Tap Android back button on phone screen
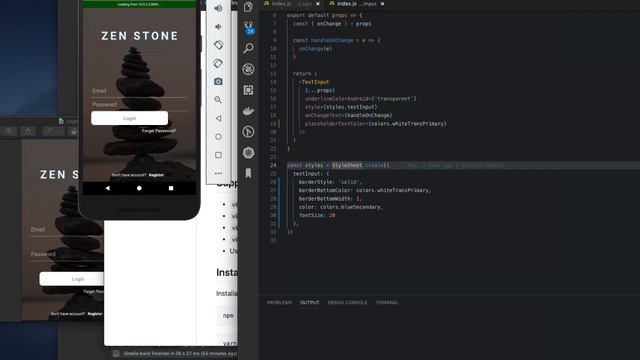The height and width of the screenshot is (360, 640). [x=108, y=188]
